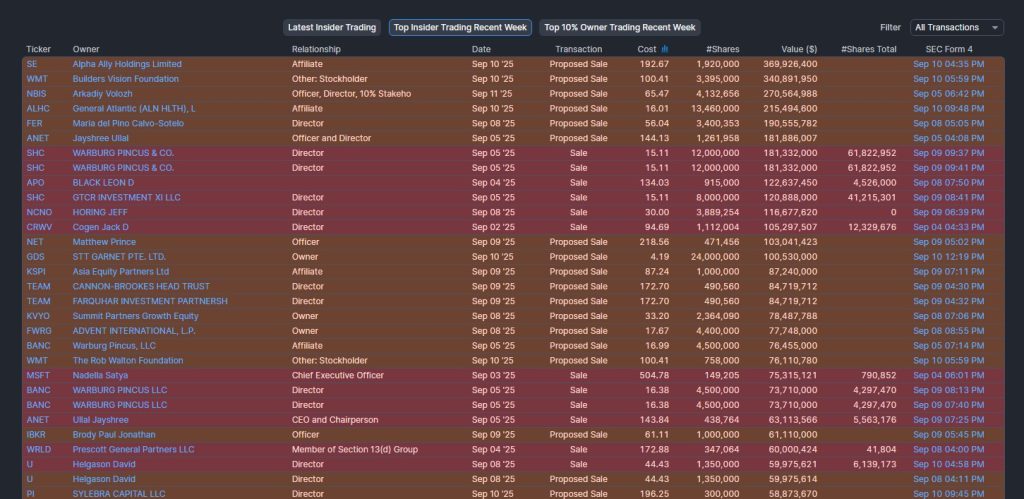The width and height of the screenshot is (1024, 499).
Task: Open Nadella Satya owner profile link
Action: pyautogui.click(x=100, y=376)
